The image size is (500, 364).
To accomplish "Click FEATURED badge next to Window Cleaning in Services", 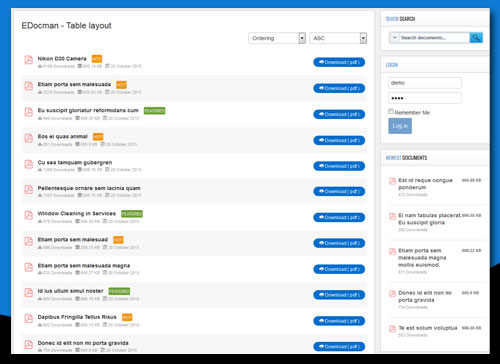I will (x=132, y=214).
